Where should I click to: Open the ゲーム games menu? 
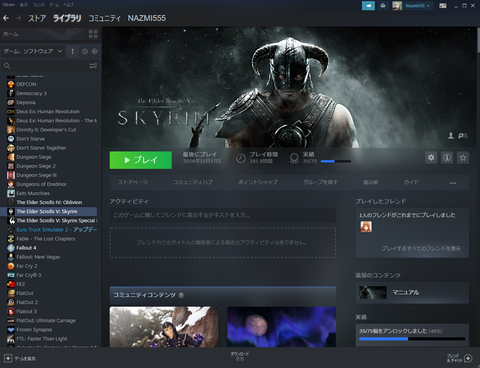(54, 5)
